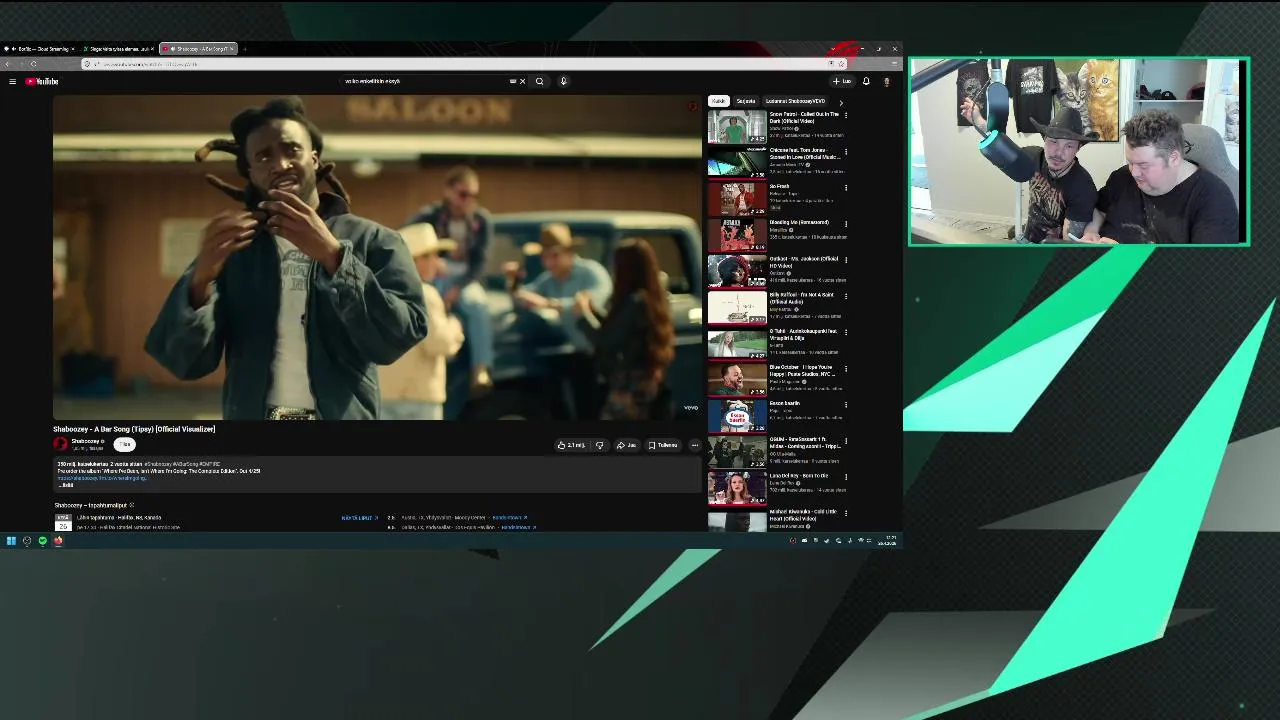Click the Shaboozey video player
This screenshot has width=1280, height=720.
click(377, 257)
